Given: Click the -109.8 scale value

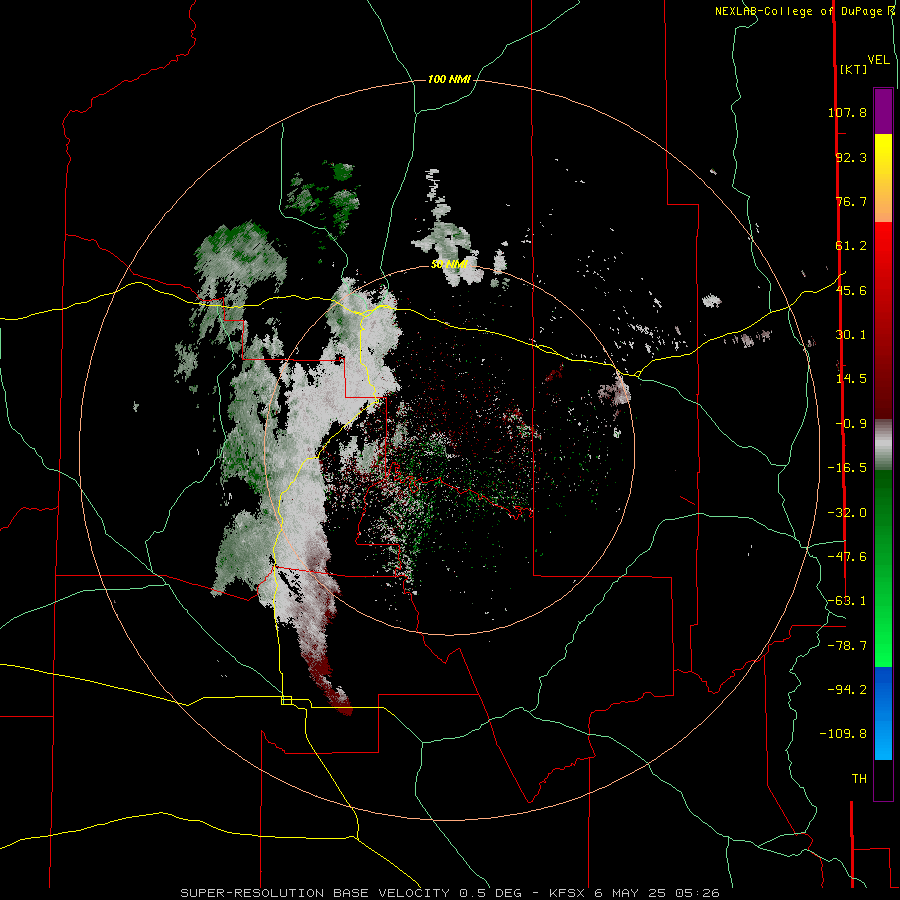Looking at the screenshot, I should coord(843,734).
